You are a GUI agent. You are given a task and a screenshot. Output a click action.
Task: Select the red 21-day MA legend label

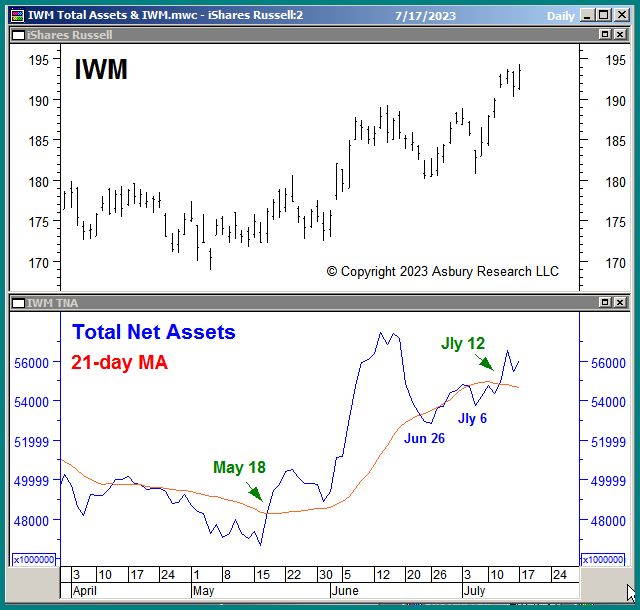click(x=119, y=363)
